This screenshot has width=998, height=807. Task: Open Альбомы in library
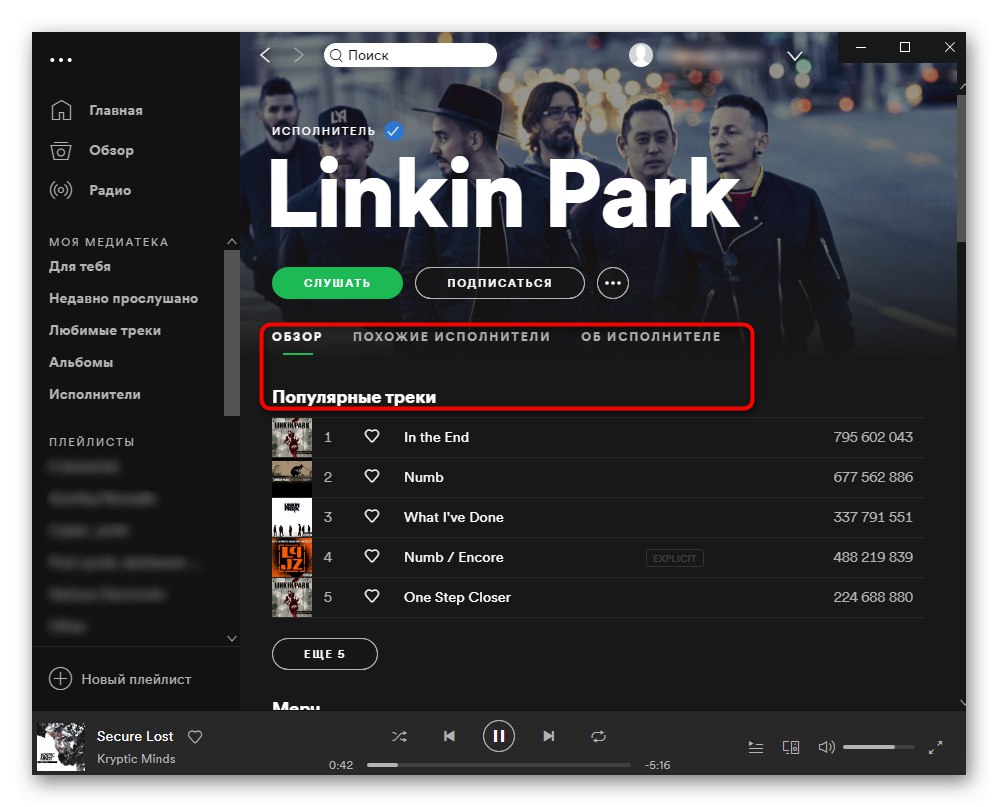pyautogui.click(x=81, y=362)
